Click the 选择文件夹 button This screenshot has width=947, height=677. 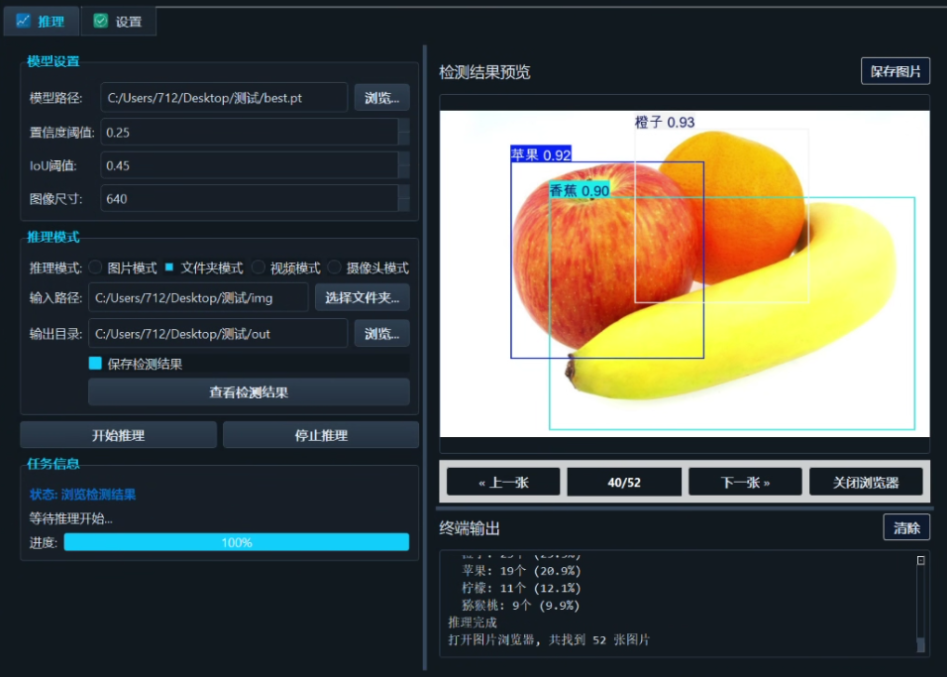click(x=362, y=298)
